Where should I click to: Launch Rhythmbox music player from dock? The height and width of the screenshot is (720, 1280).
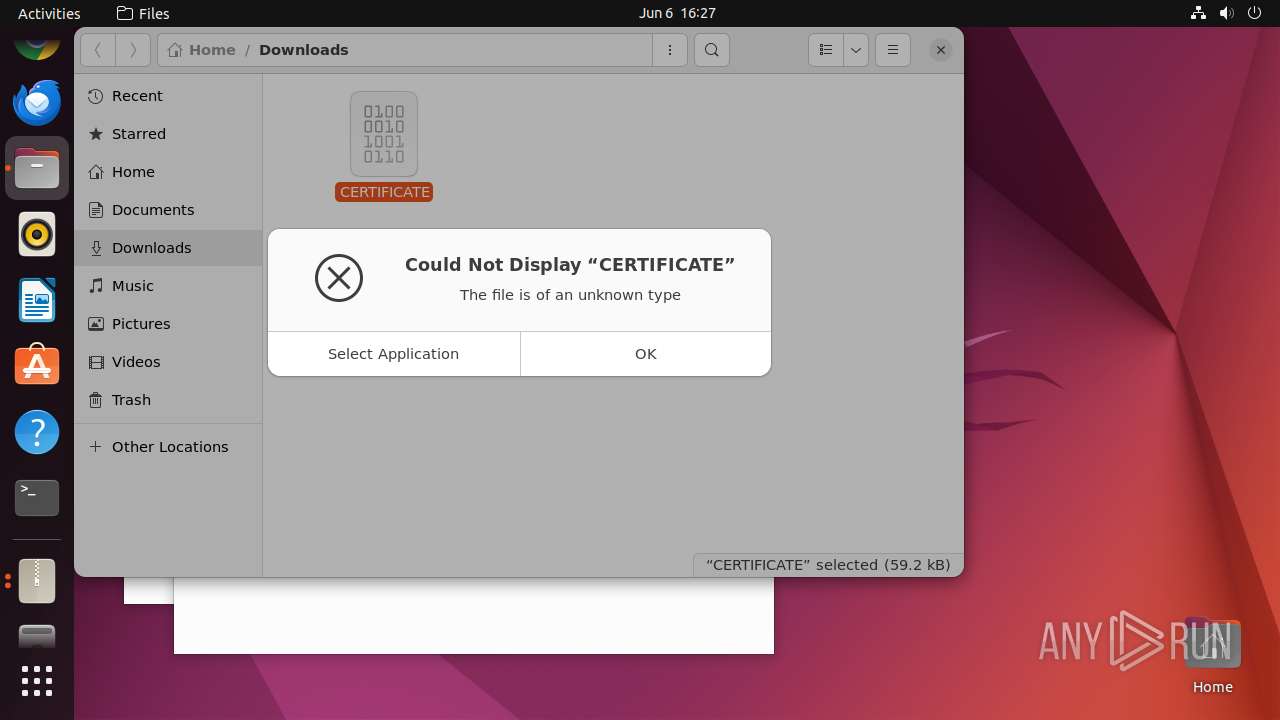tap(37, 235)
